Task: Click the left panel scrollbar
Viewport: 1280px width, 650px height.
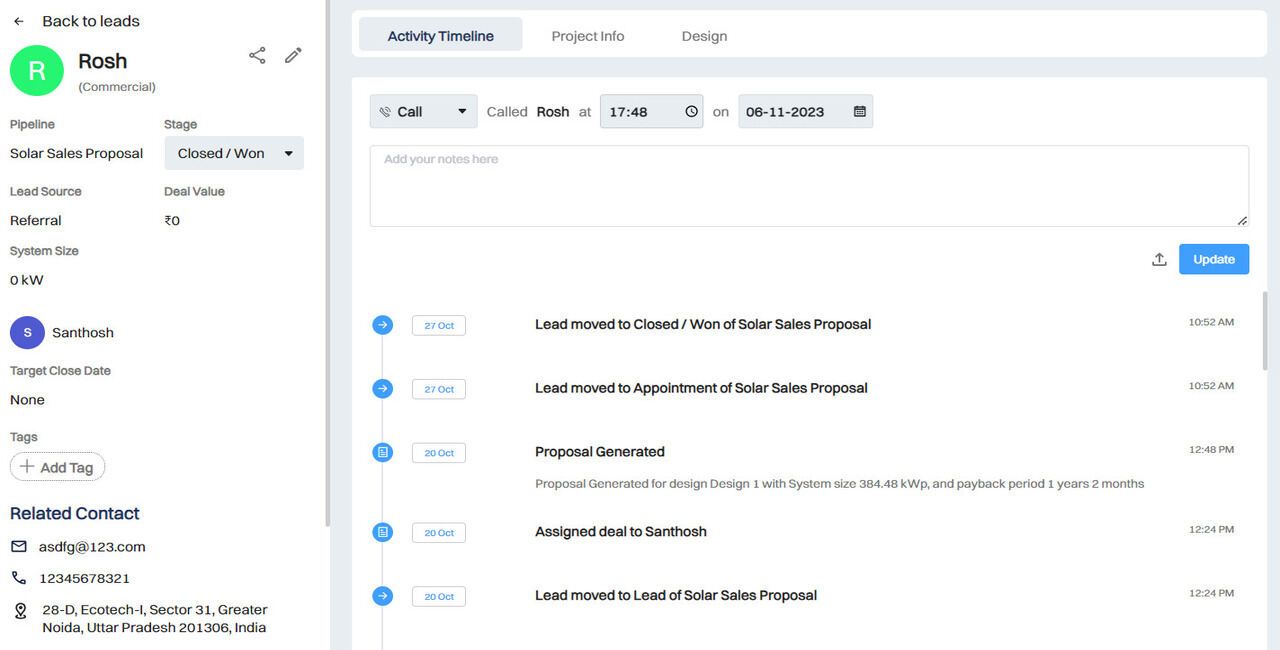Action: tap(327, 262)
